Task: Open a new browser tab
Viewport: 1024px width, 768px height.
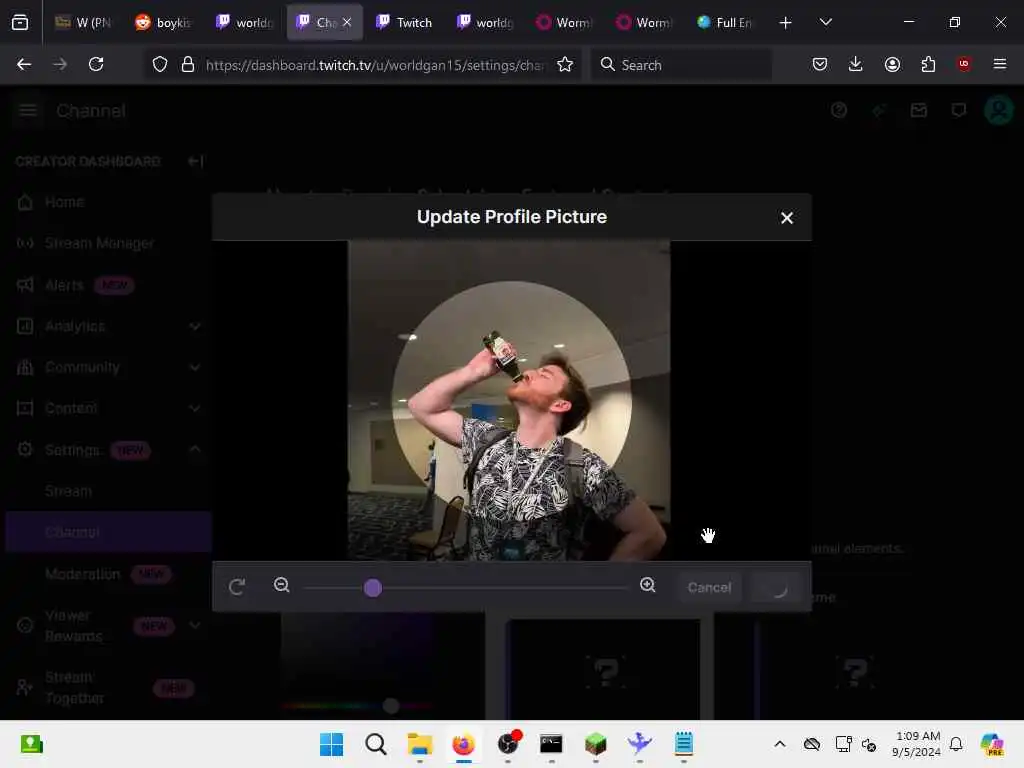Action: point(785,22)
